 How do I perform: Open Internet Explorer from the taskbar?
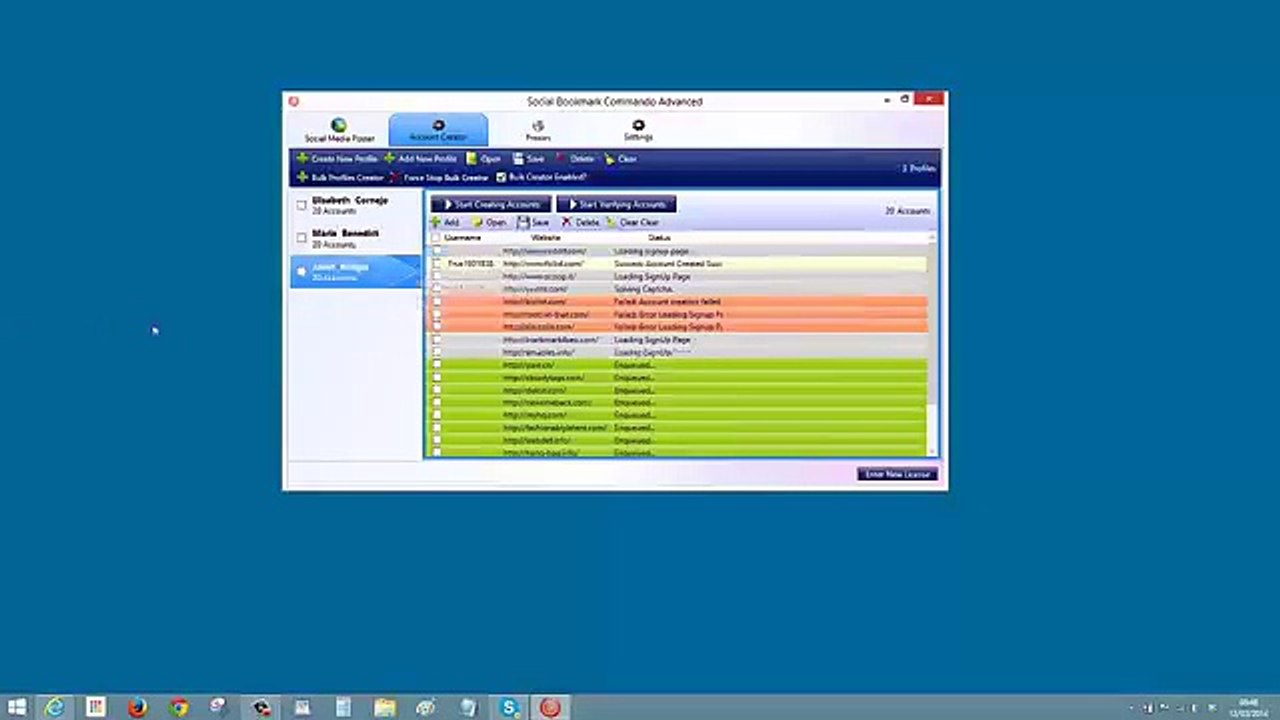pos(55,707)
